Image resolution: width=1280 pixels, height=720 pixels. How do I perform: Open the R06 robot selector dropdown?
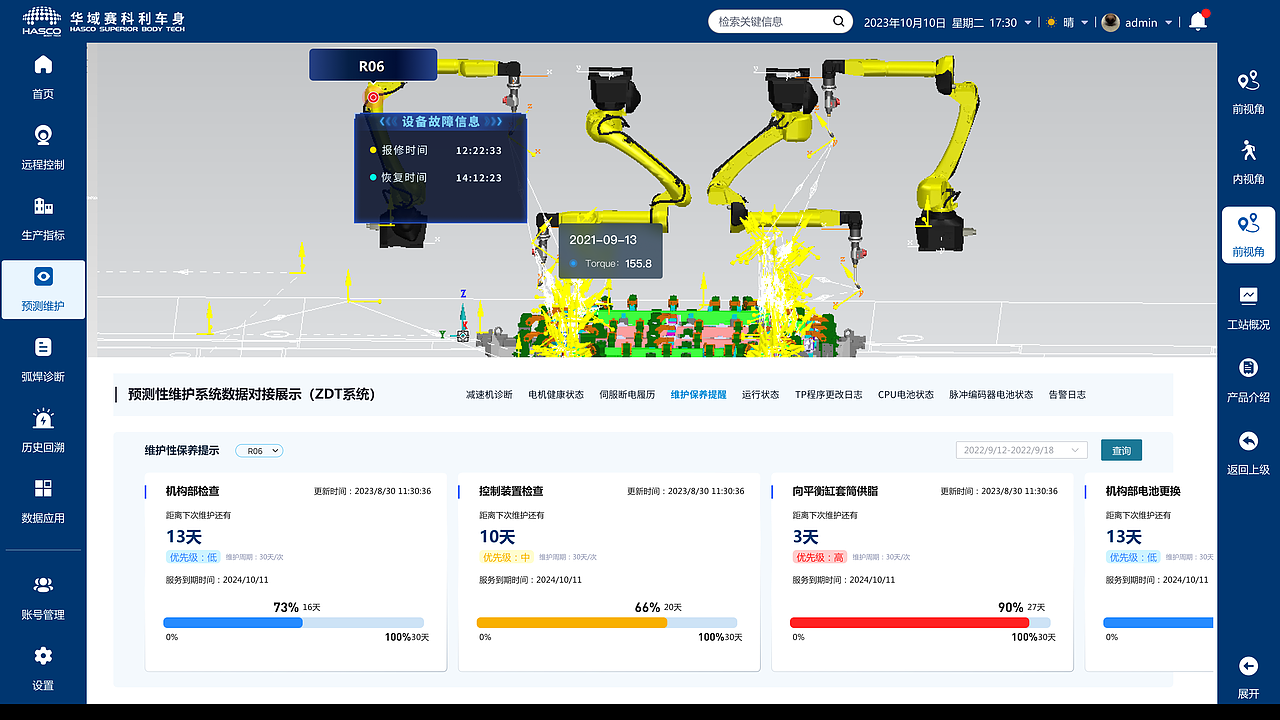pyautogui.click(x=259, y=451)
